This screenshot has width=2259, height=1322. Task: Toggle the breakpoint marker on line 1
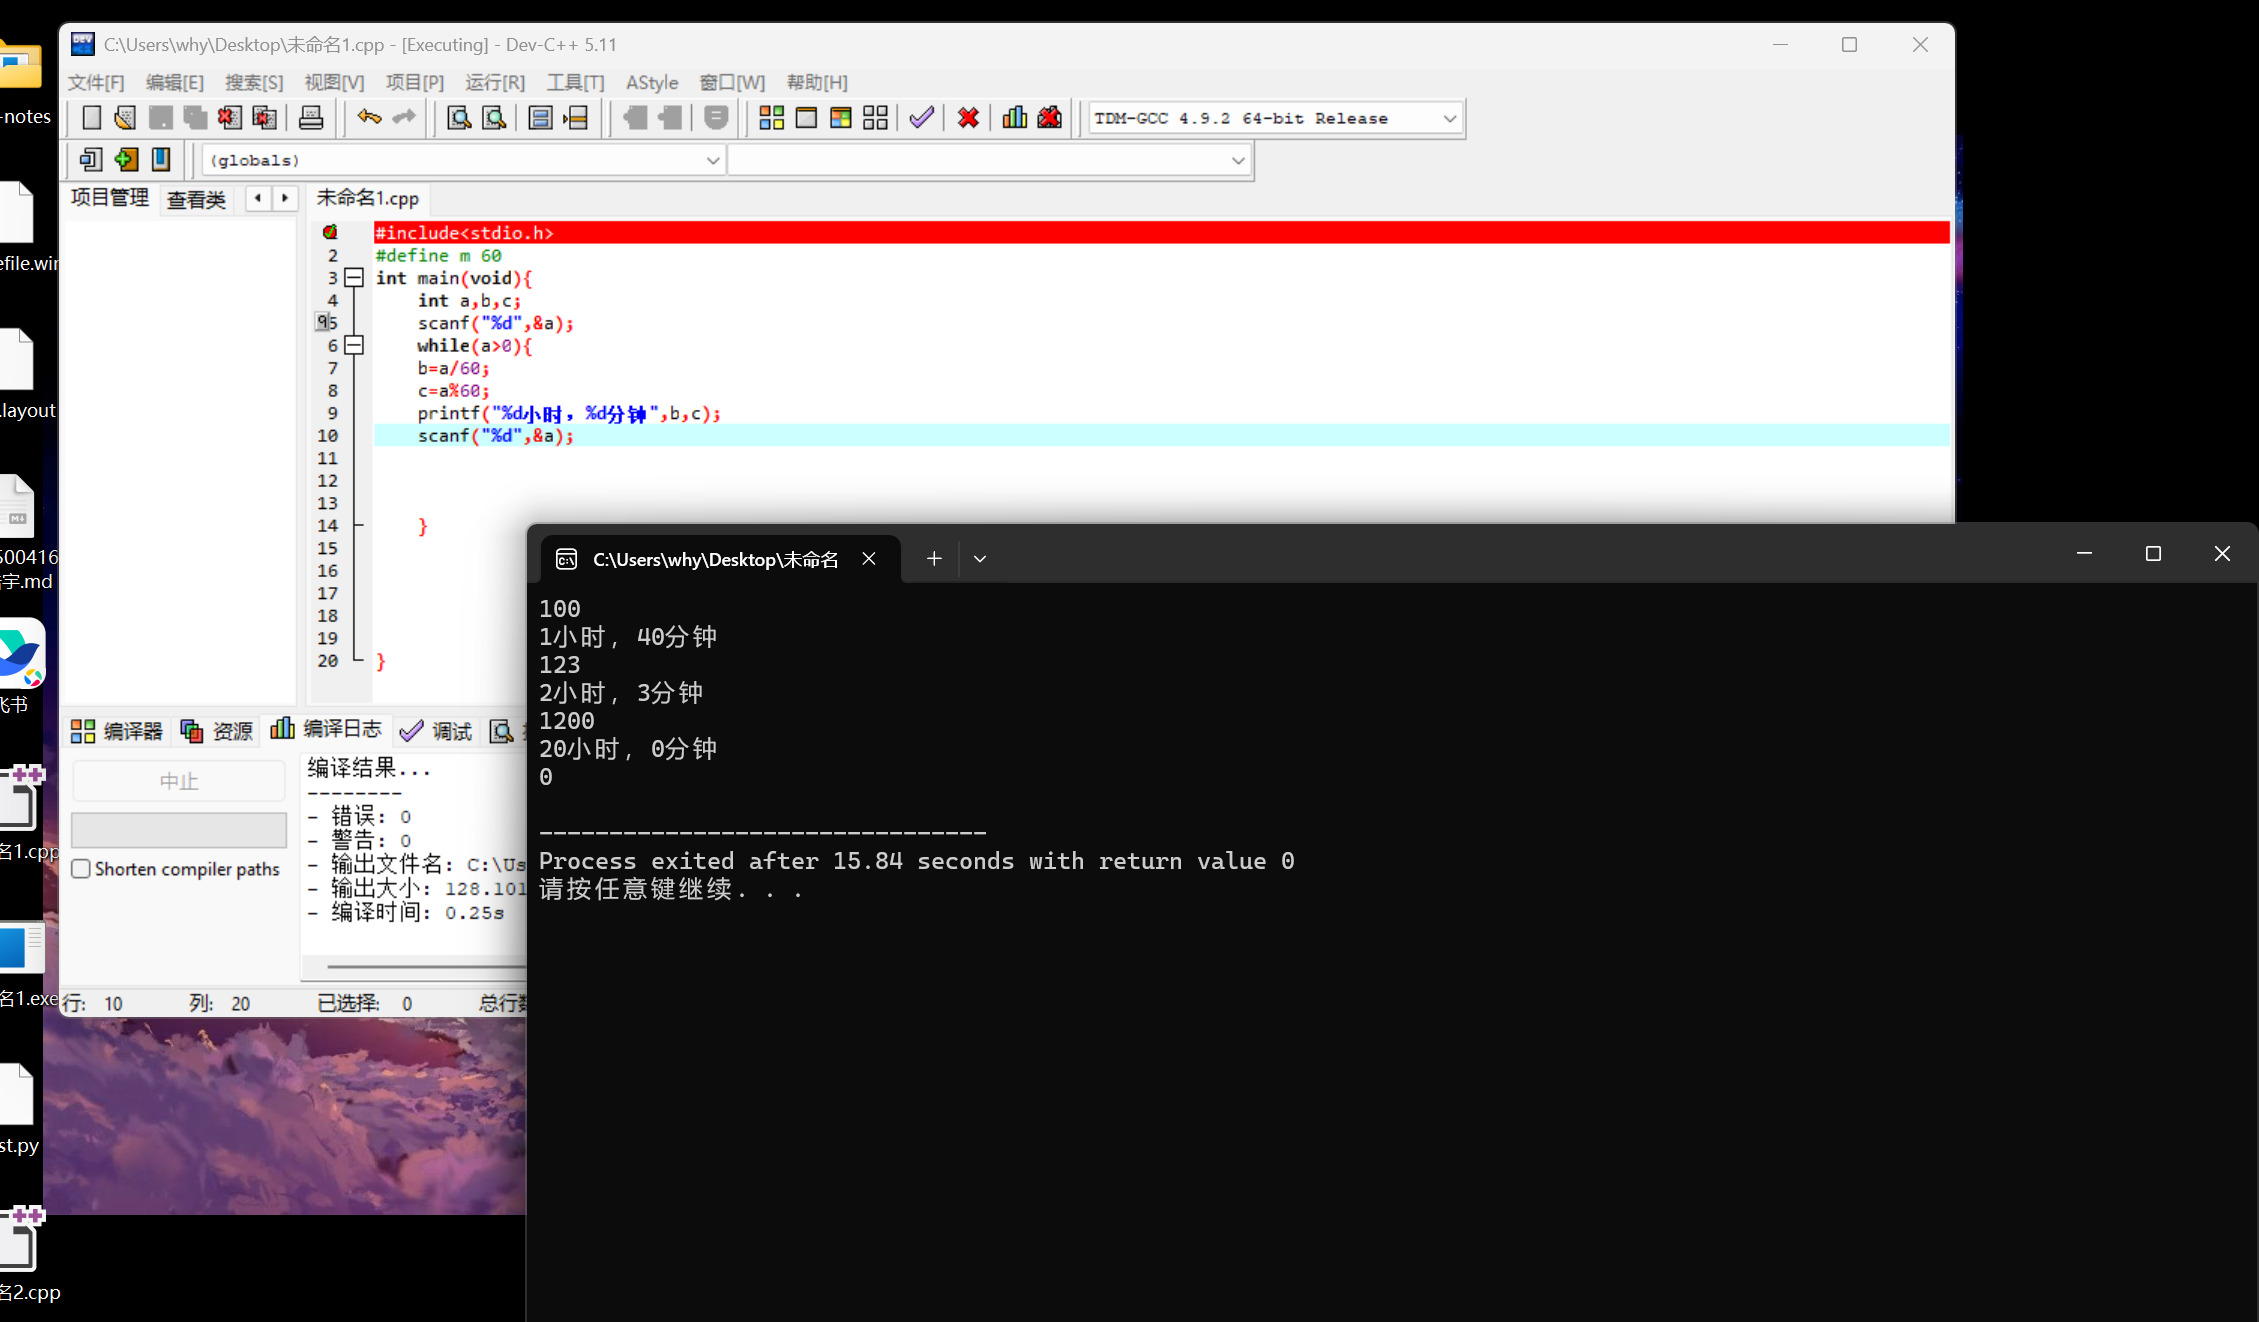pyautogui.click(x=330, y=232)
